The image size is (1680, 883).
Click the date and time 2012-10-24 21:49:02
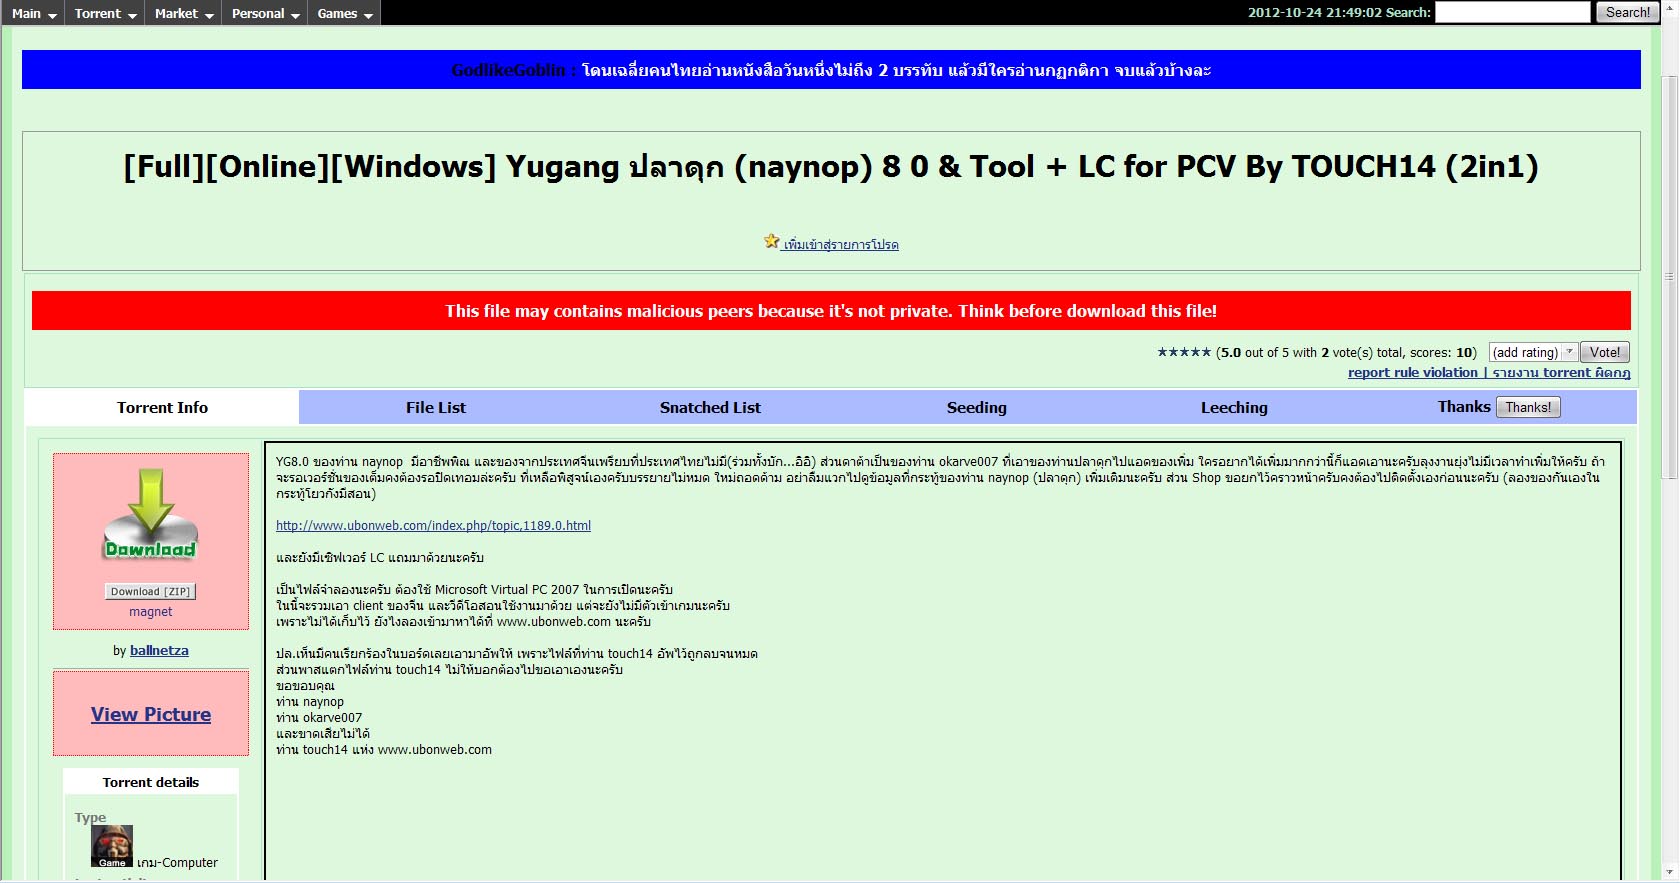click(x=1315, y=13)
